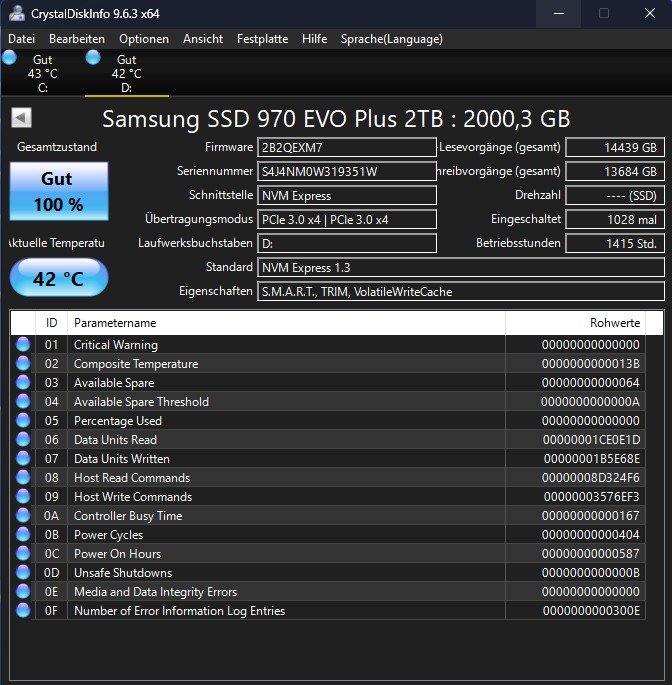
Task: Open the Bearbeiten menu
Action: click(x=77, y=39)
